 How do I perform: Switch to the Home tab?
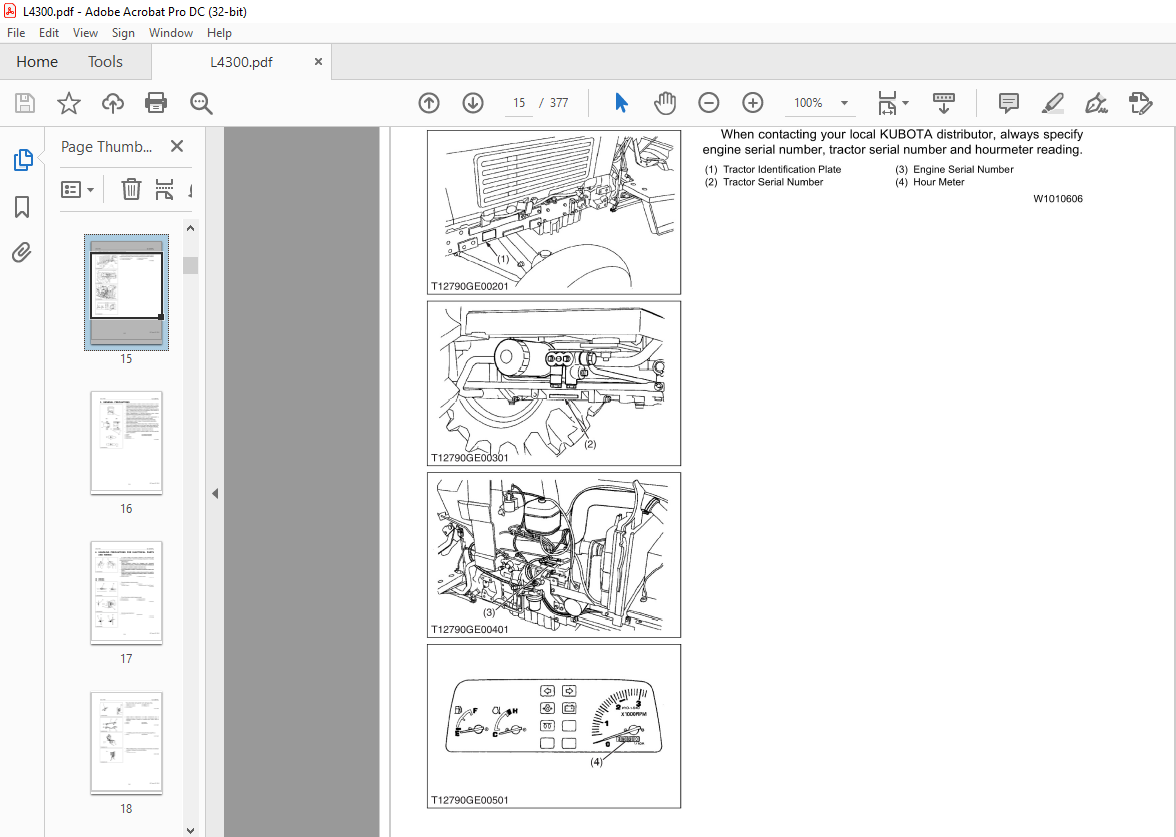tap(37, 62)
